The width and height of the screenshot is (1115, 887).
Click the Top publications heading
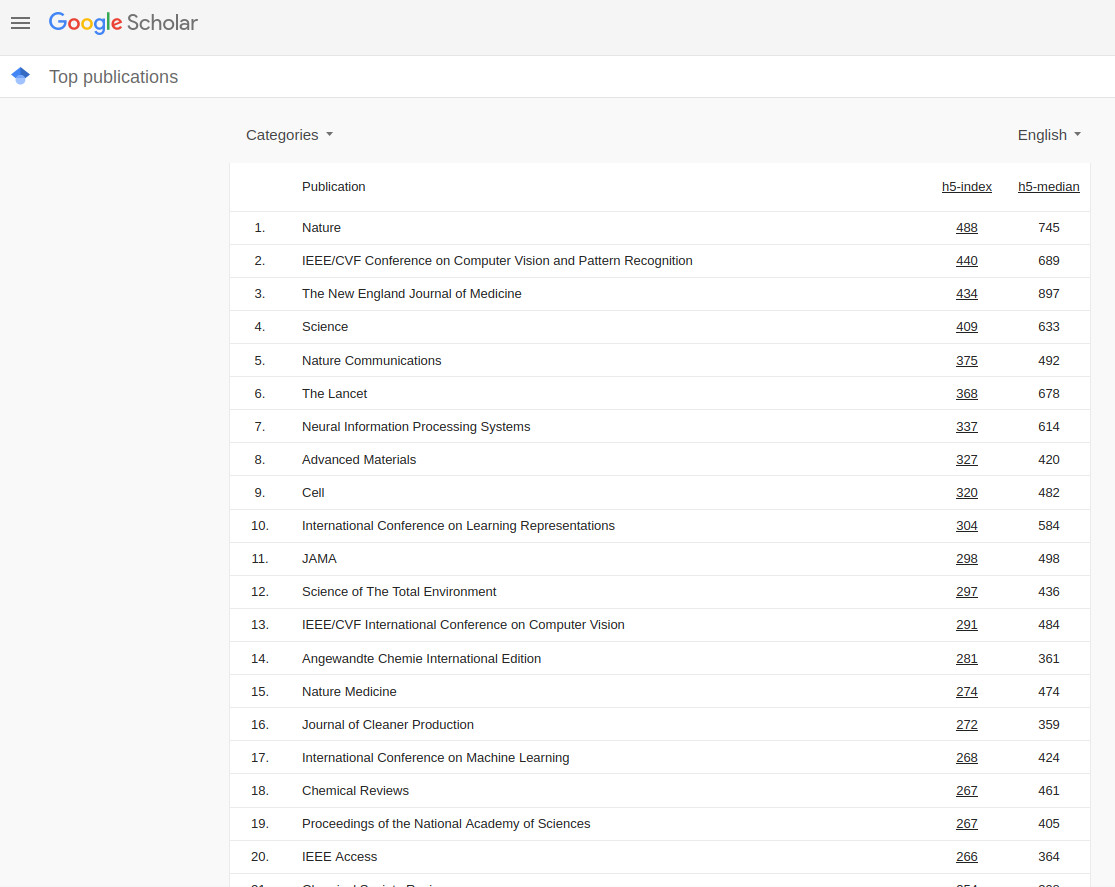[x=113, y=77]
